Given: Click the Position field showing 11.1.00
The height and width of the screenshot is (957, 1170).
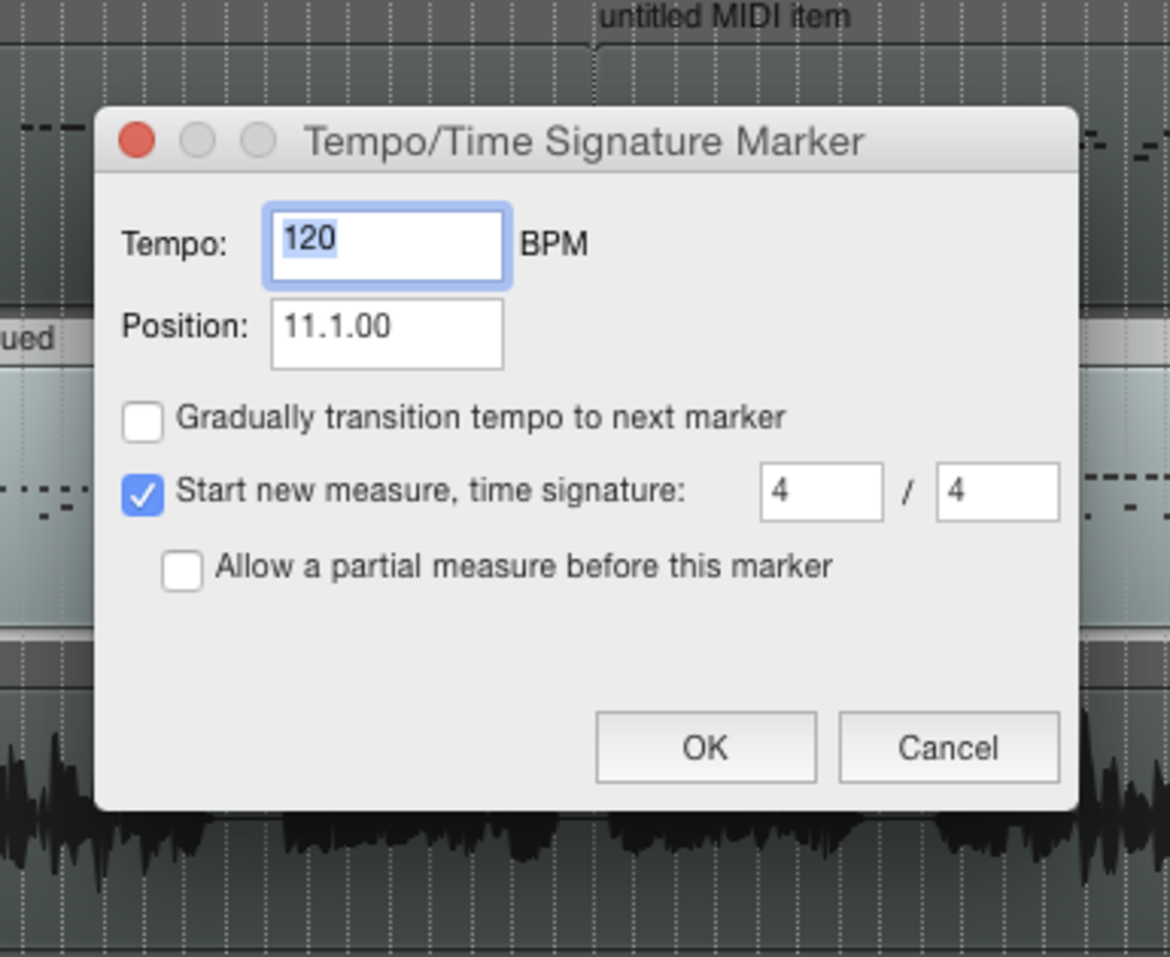Looking at the screenshot, I should 387,333.
